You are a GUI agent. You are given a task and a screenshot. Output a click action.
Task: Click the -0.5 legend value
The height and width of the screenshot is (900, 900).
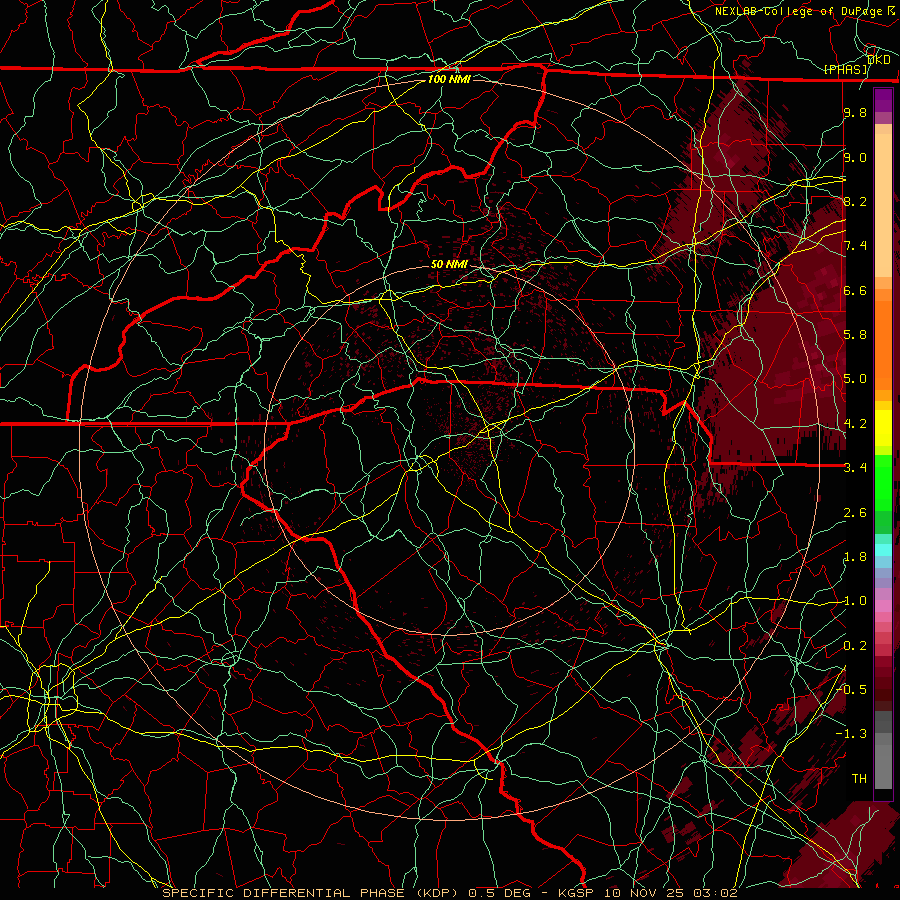[x=853, y=689]
